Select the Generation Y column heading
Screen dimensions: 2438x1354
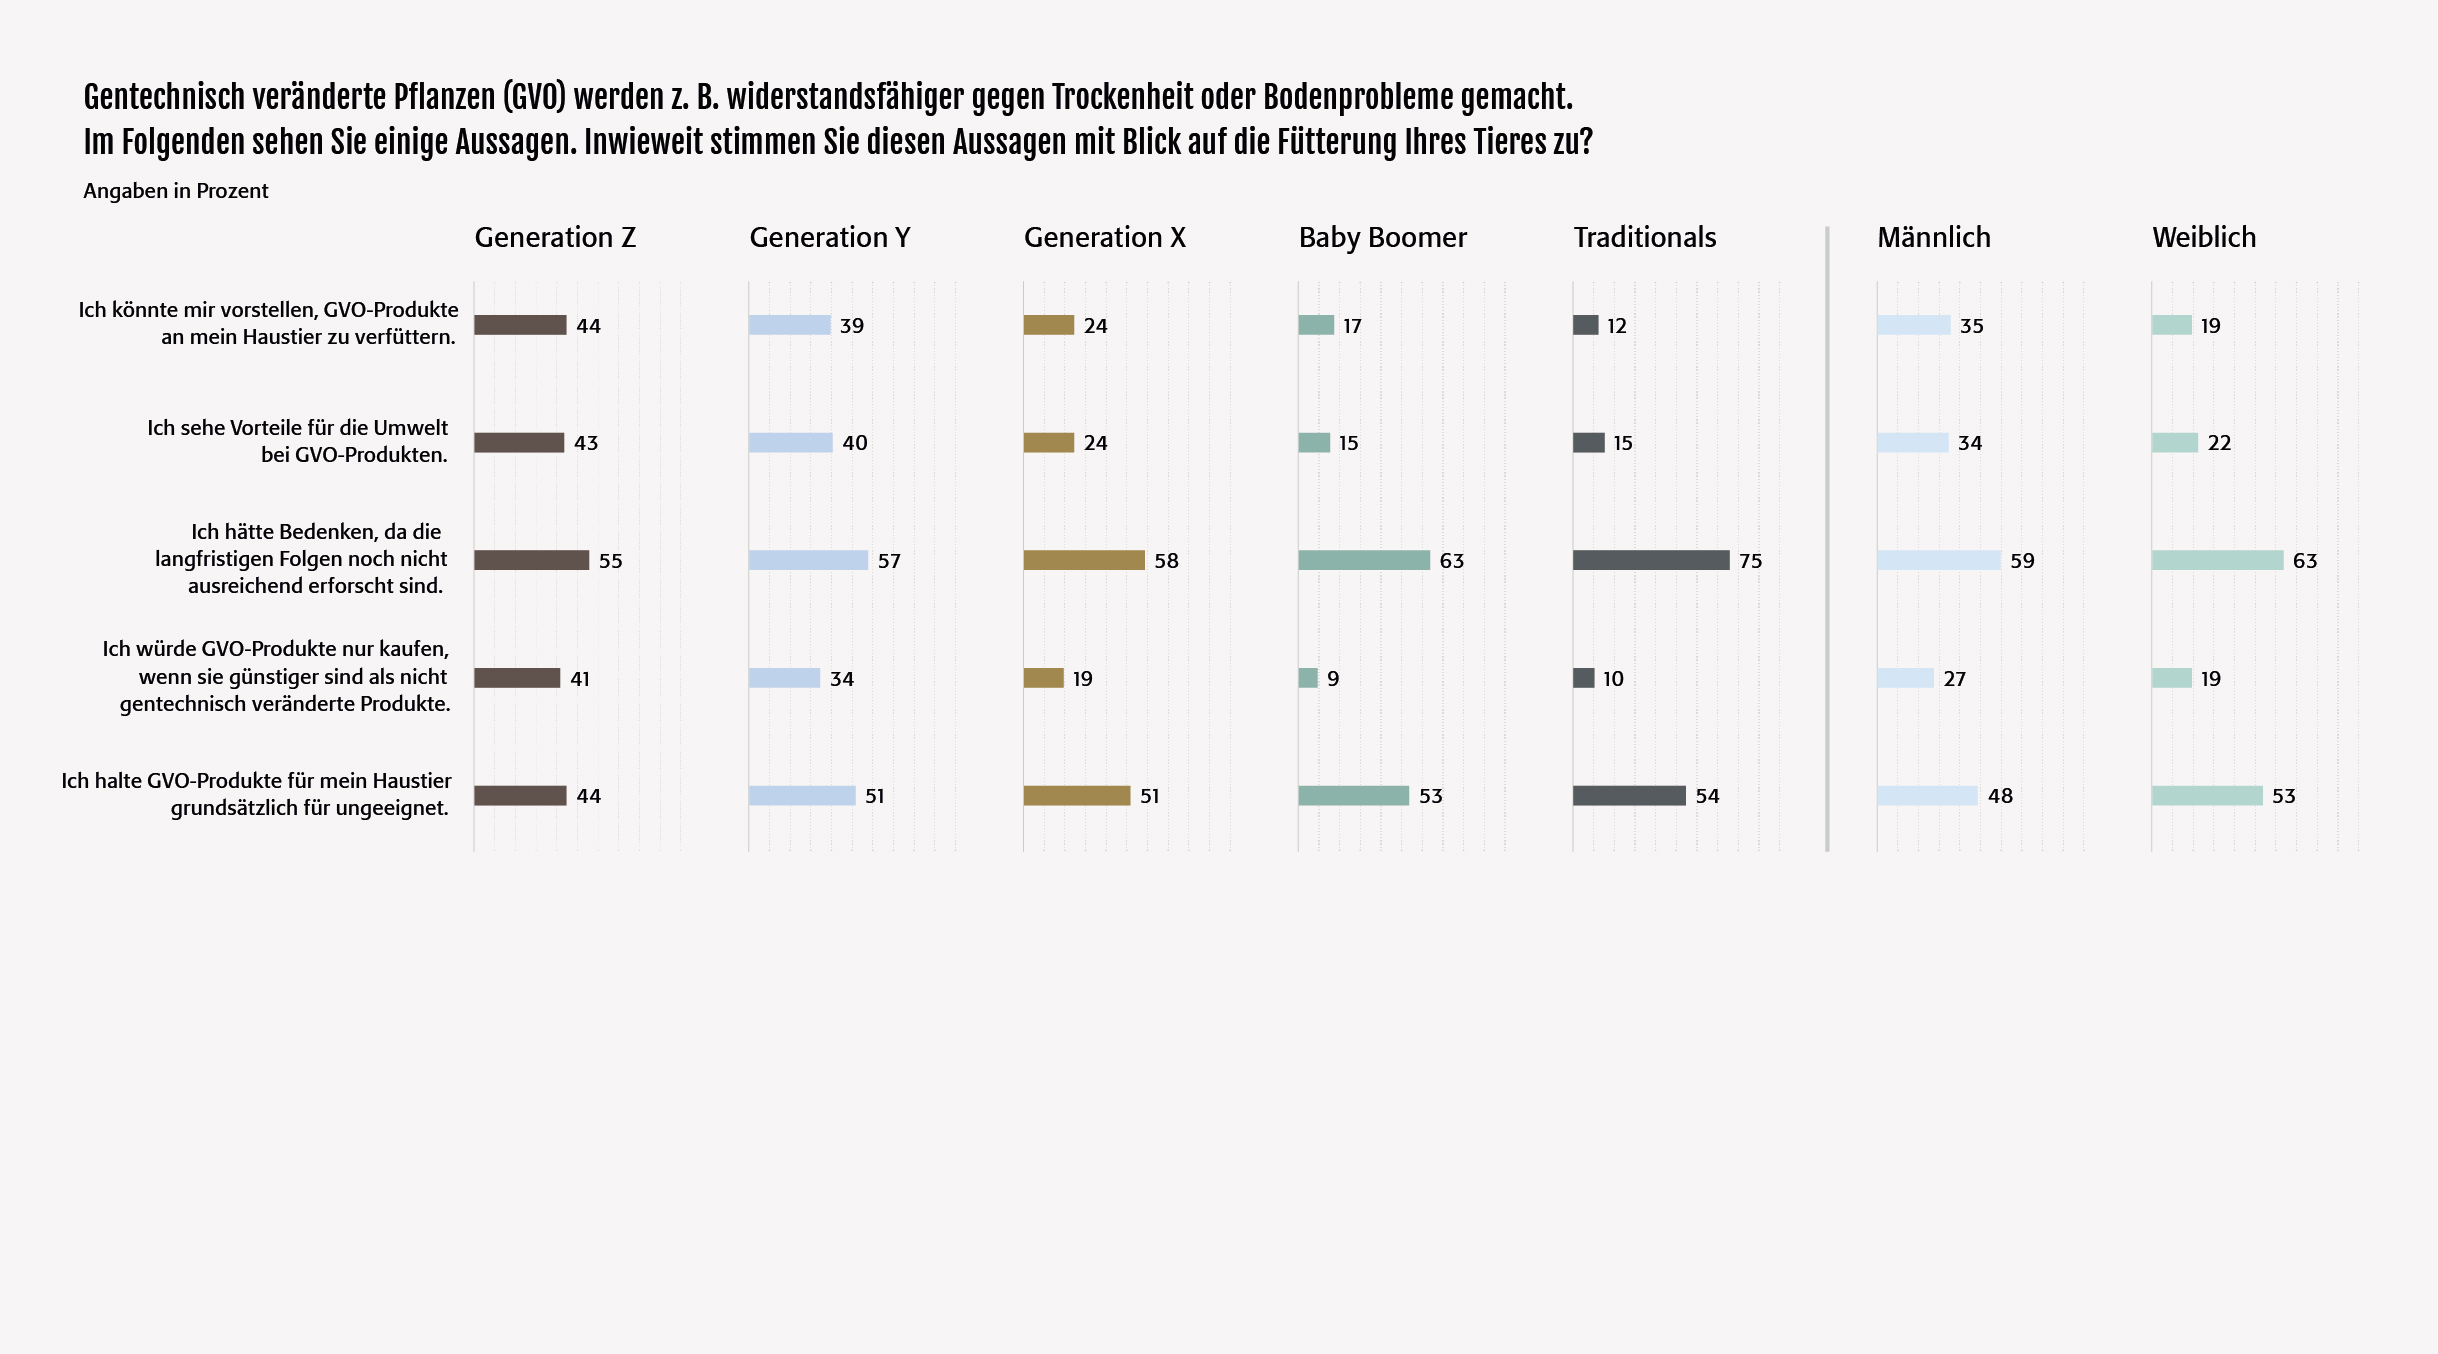(830, 238)
